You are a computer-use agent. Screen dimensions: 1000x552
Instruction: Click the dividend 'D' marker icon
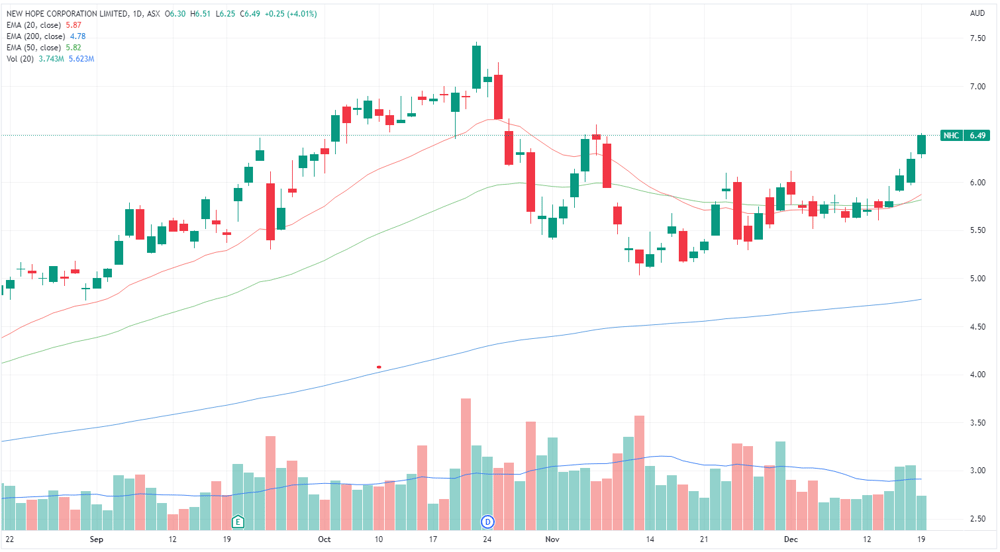click(487, 521)
